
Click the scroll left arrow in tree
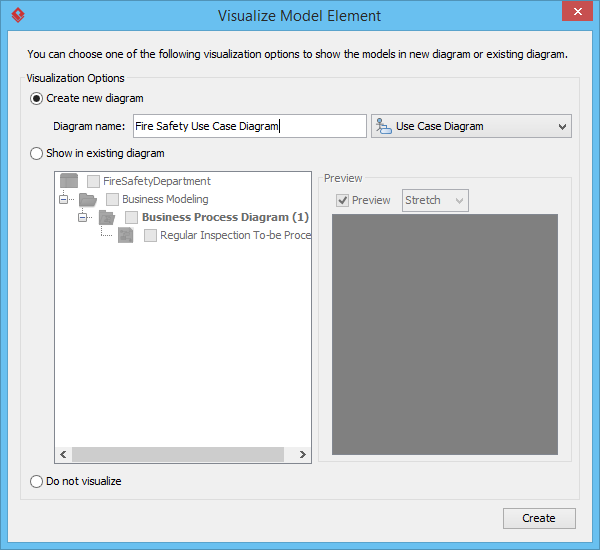click(64, 454)
